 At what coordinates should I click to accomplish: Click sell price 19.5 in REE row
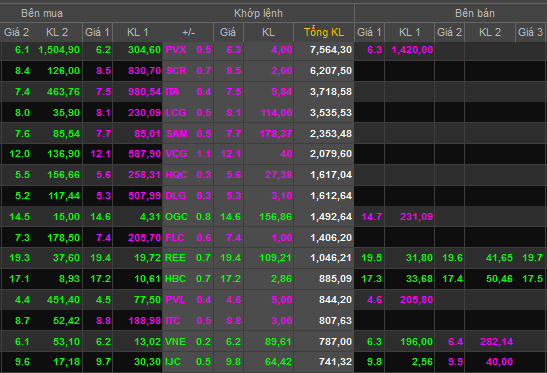click(x=372, y=258)
